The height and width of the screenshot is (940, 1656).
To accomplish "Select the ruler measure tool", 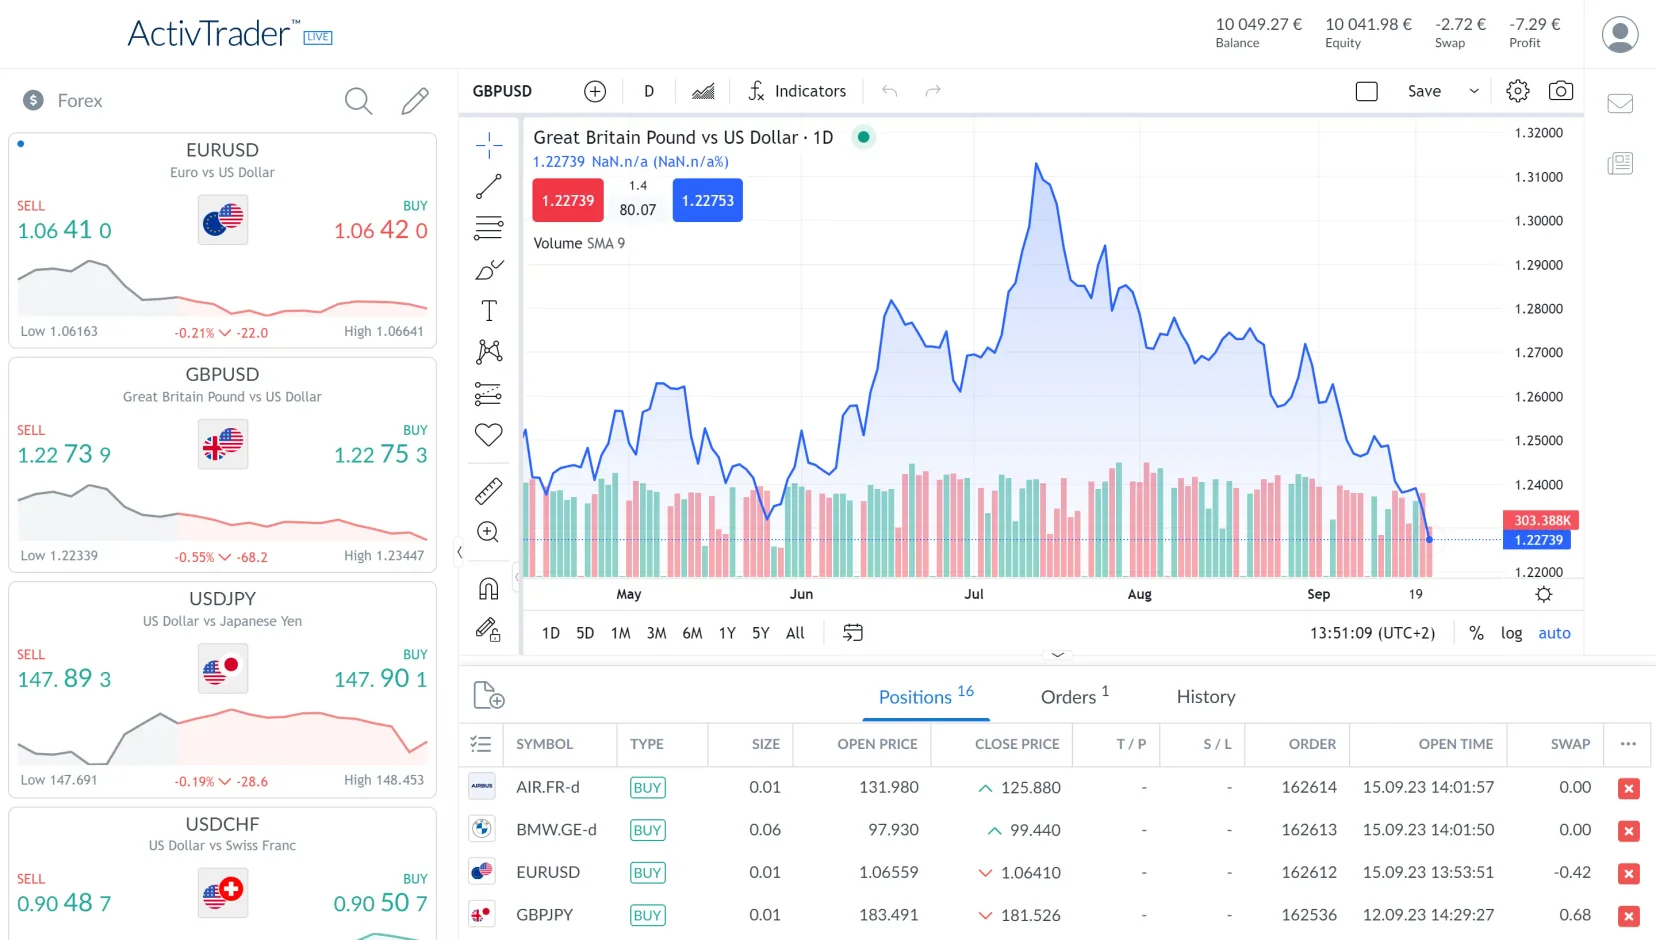I will (489, 491).
